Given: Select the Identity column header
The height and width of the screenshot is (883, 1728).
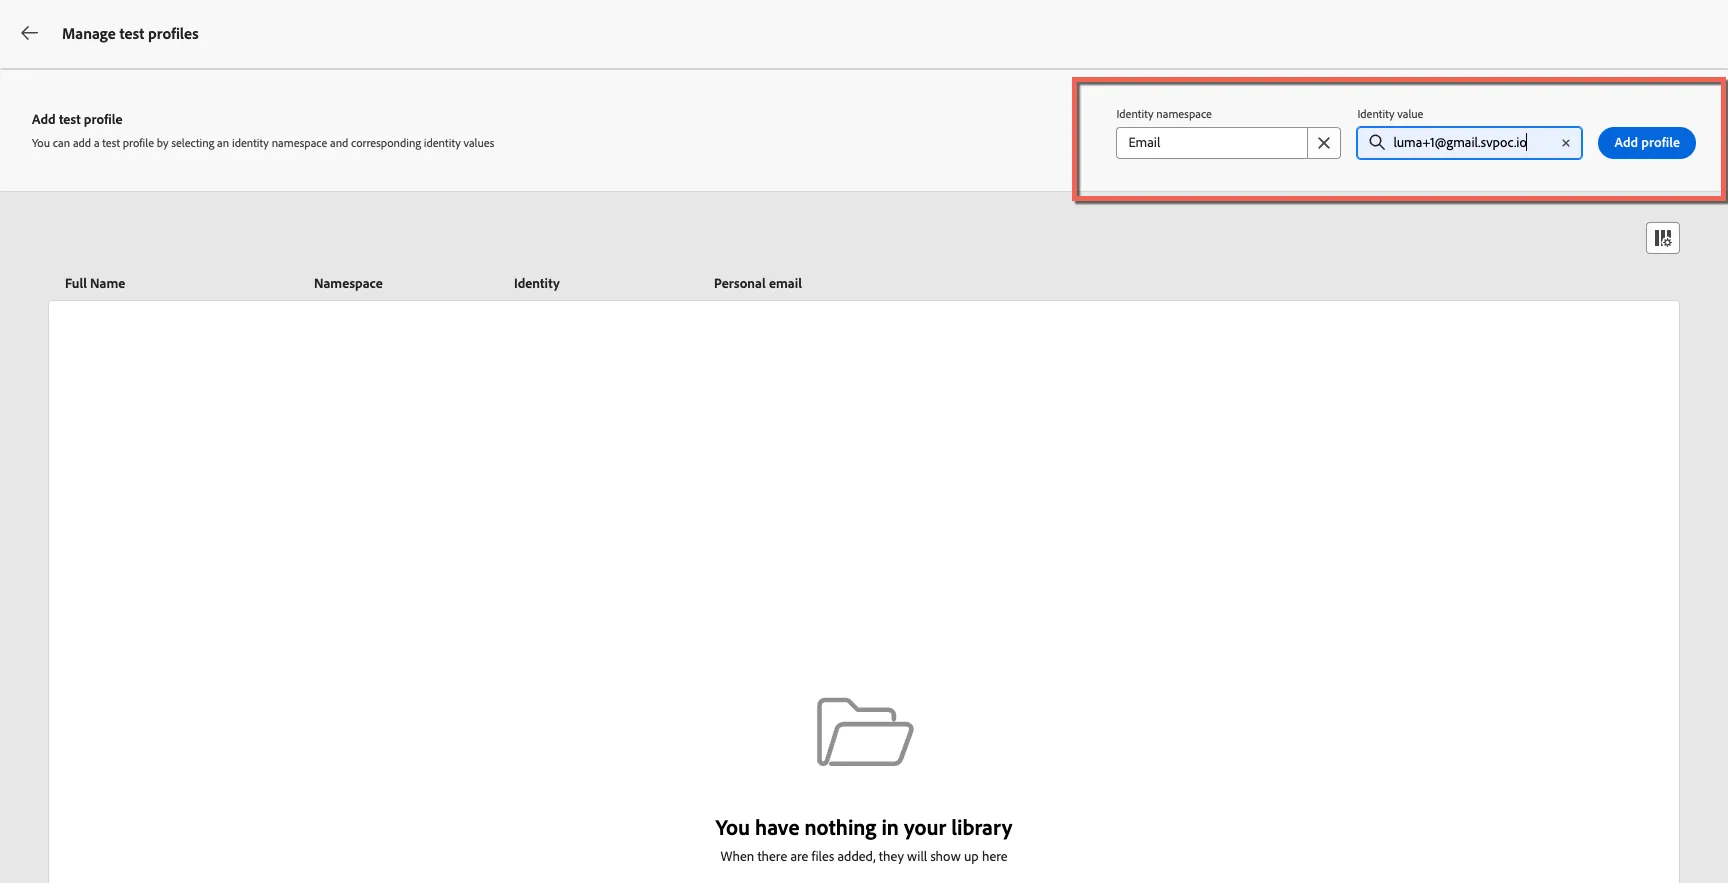Looking at the screenshot, I should 537,284.
